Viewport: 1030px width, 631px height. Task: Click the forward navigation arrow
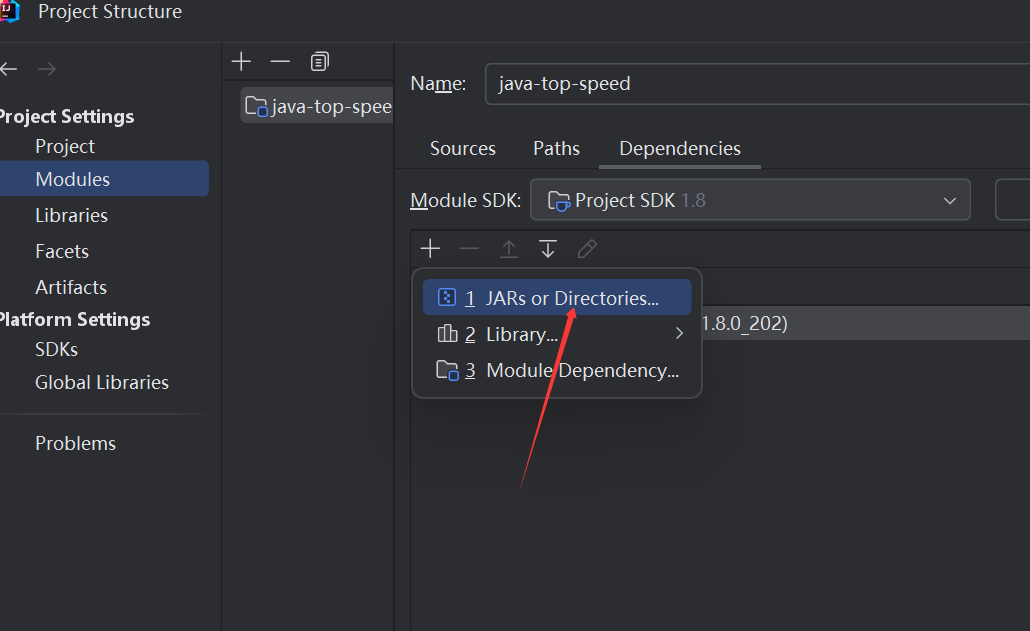46,69
